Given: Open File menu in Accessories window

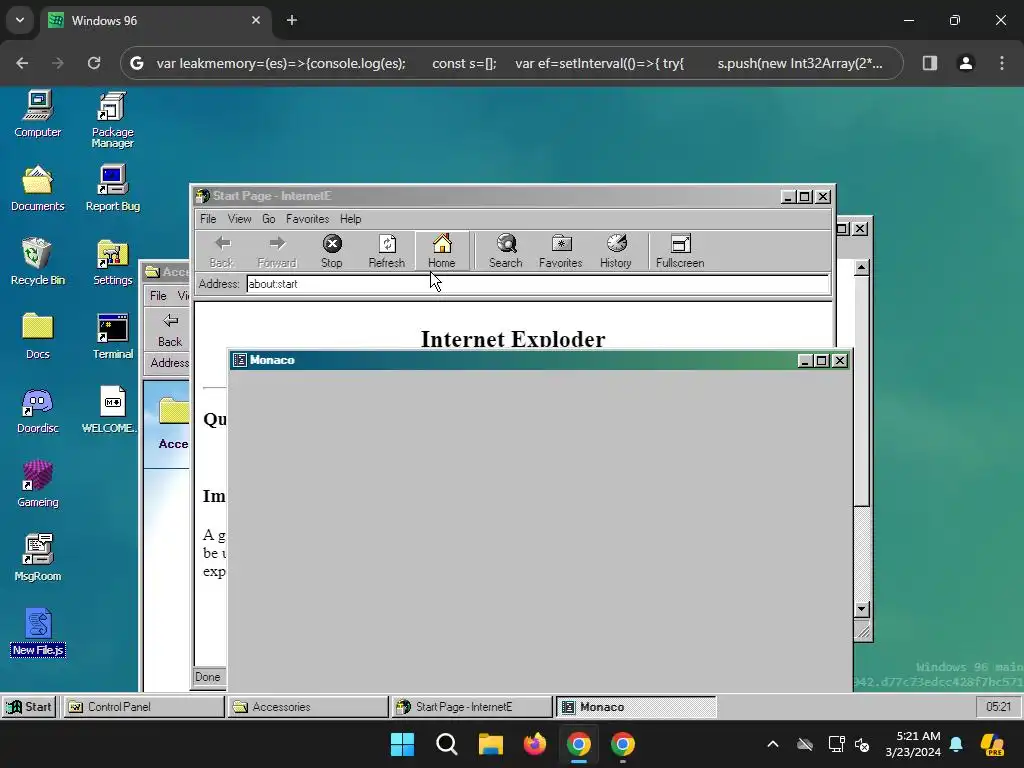Looking at the screenshot, I should (158, 296).
